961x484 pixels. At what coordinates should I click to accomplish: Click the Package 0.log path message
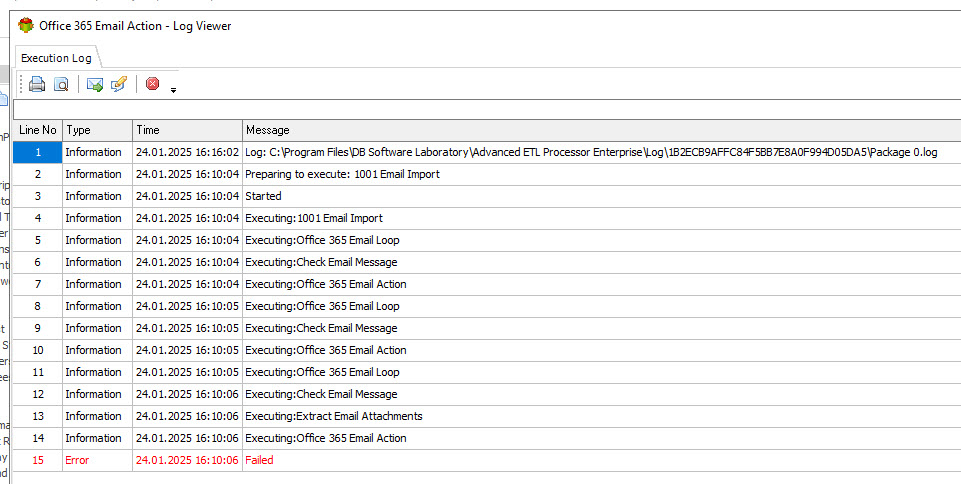[591, 152]
